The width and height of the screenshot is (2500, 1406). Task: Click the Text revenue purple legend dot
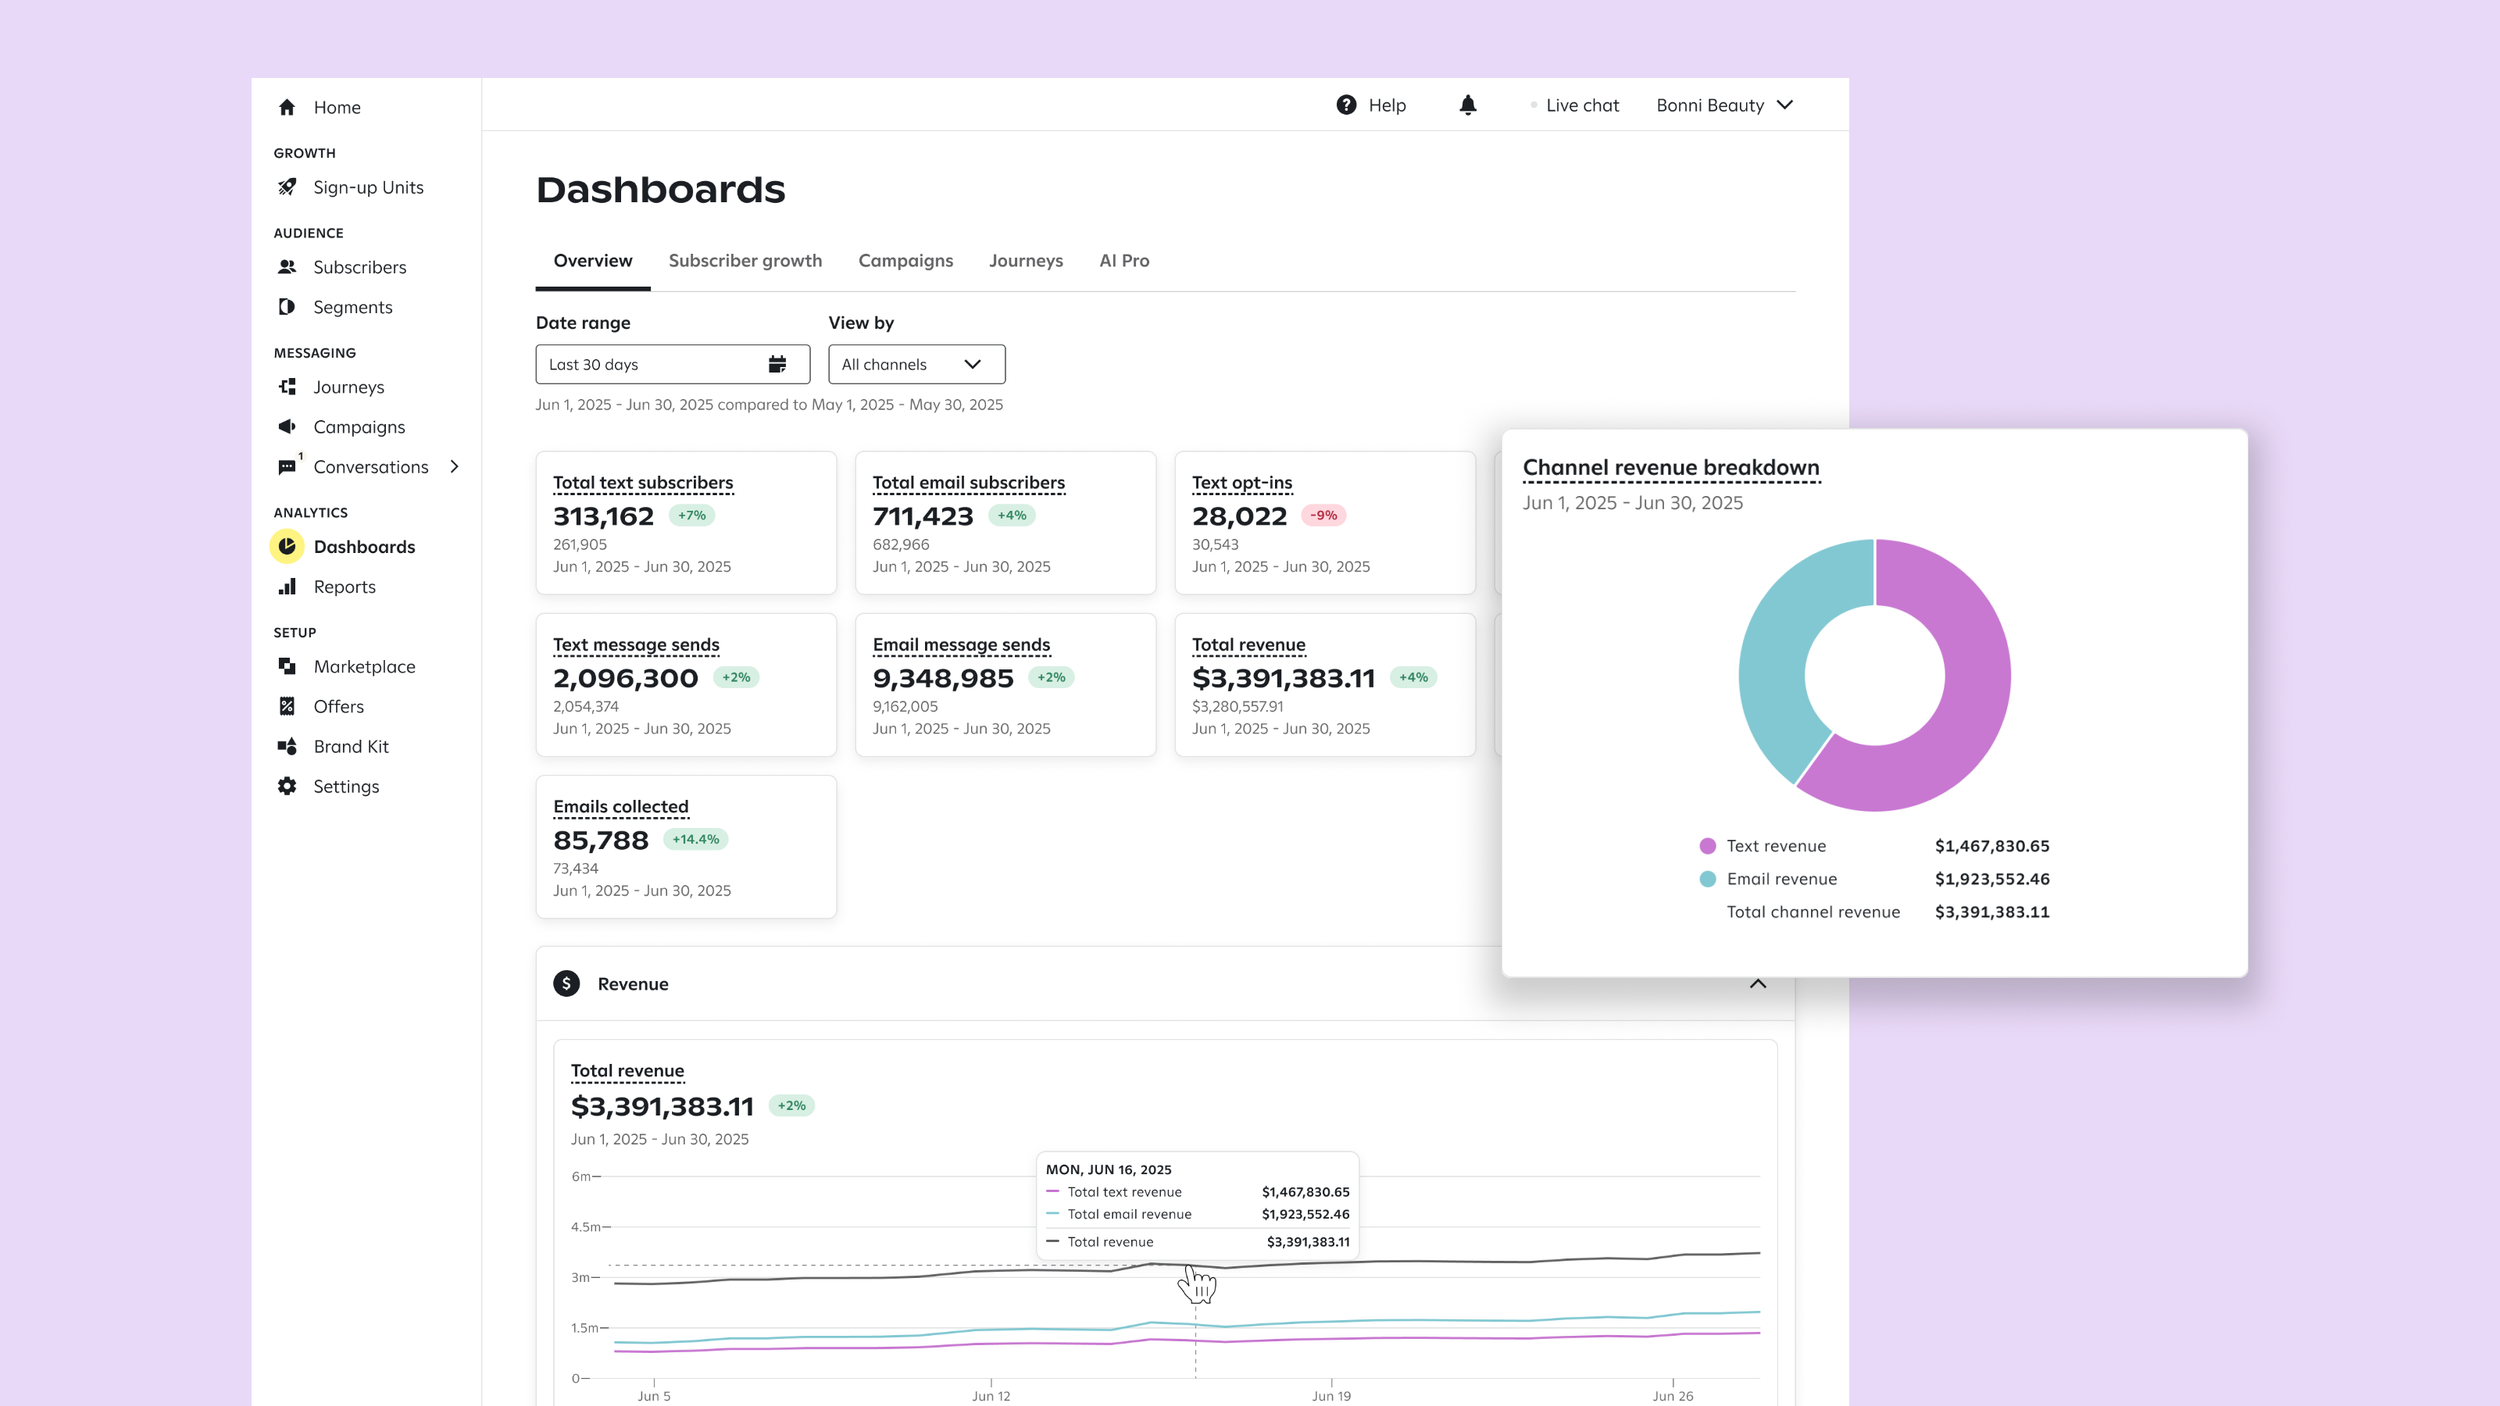tap(1707, 846)
